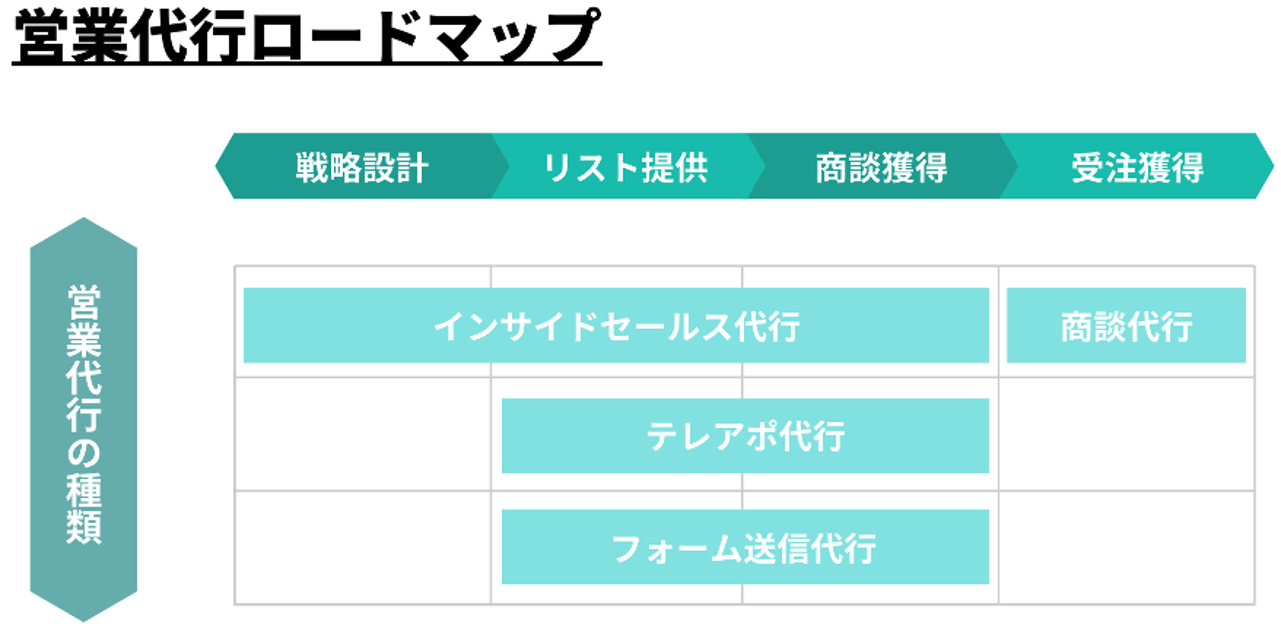Click the upper arrowhead of vertical arrow
Screen dimensions: 1281x628
(x=83, y=234)
